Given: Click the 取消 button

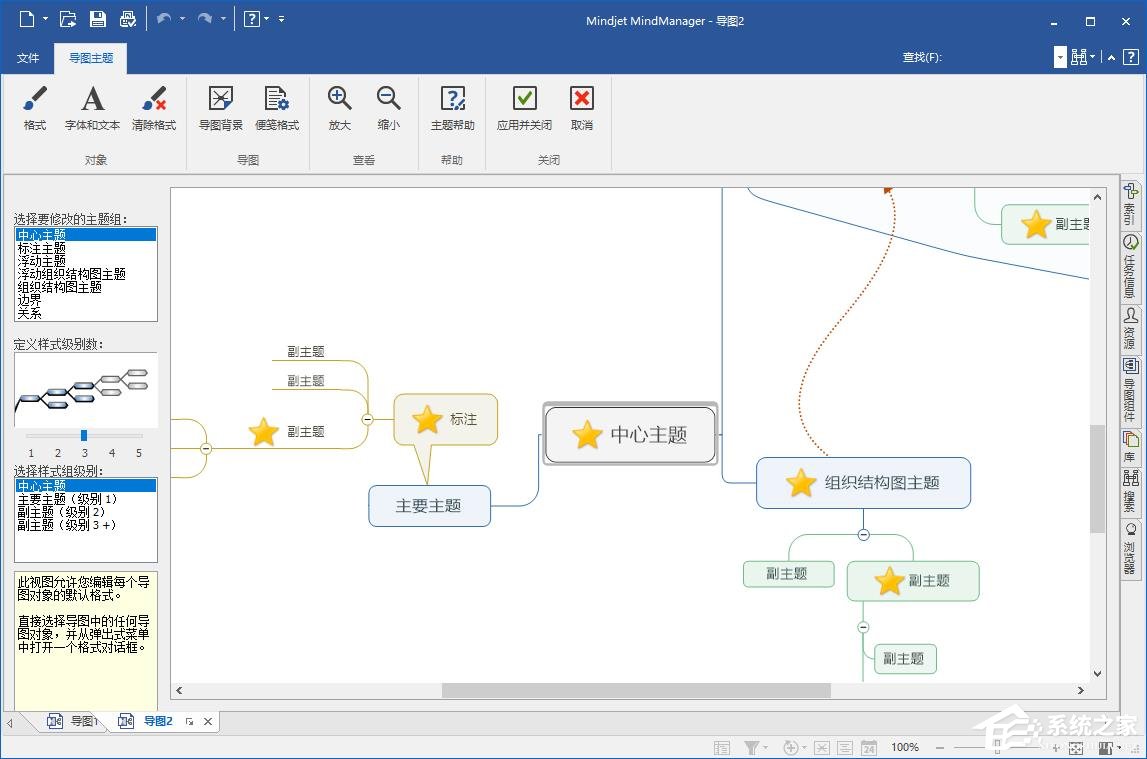Looking at the screenshot, I should [581, 108].
